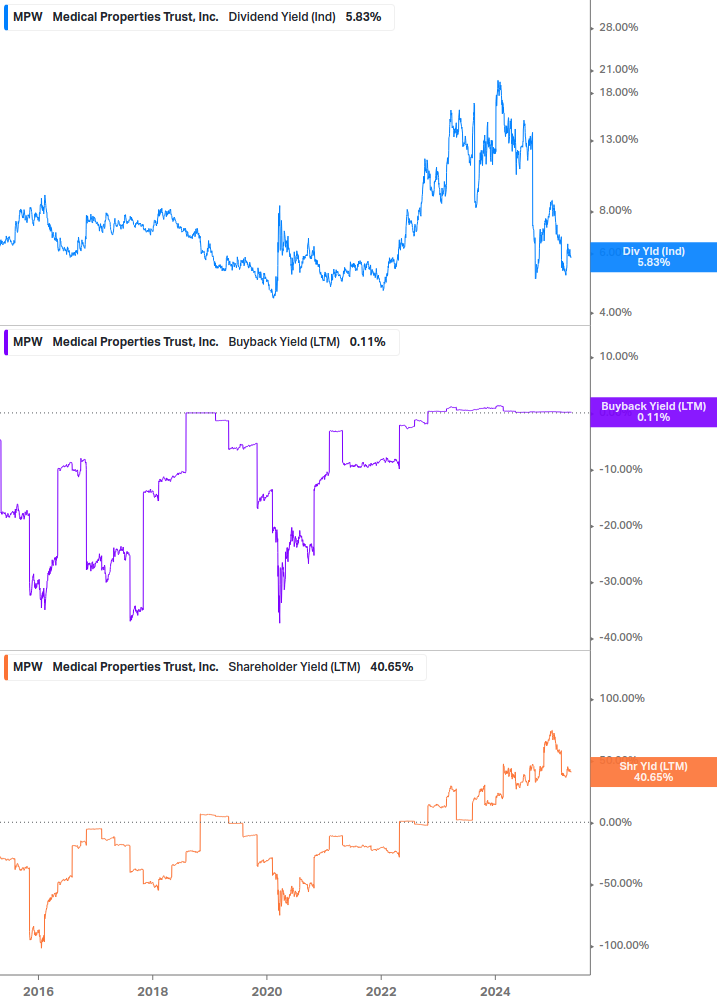The height and width of the screenshot is (1005, 717).
Task: Click the 40.65% value in the shareholder legend
Action: (391, 667)
